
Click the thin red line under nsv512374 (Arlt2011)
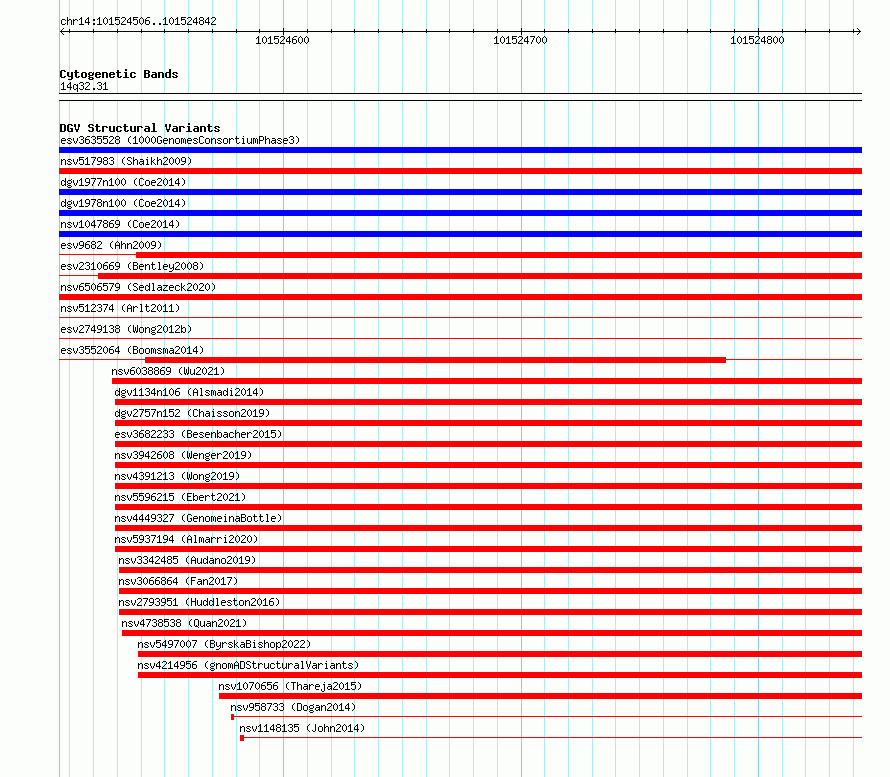(460, 317)
